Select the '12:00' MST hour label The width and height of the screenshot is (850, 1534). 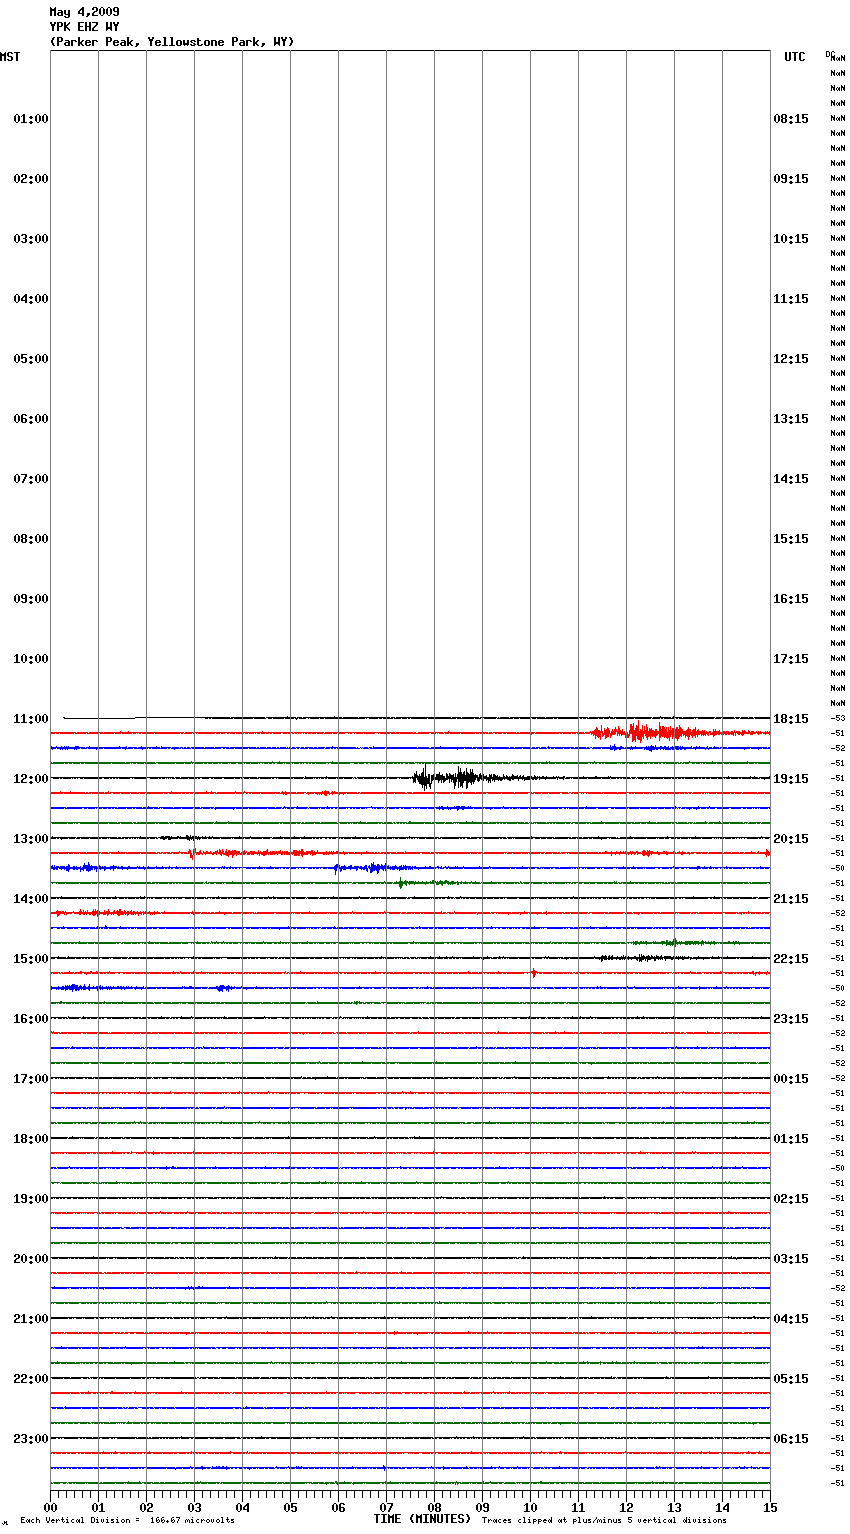coord(31,779)
